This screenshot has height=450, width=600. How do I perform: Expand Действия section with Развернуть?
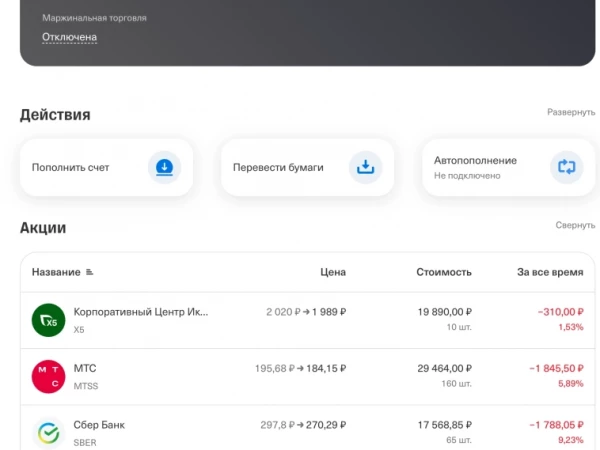point(571,112)
